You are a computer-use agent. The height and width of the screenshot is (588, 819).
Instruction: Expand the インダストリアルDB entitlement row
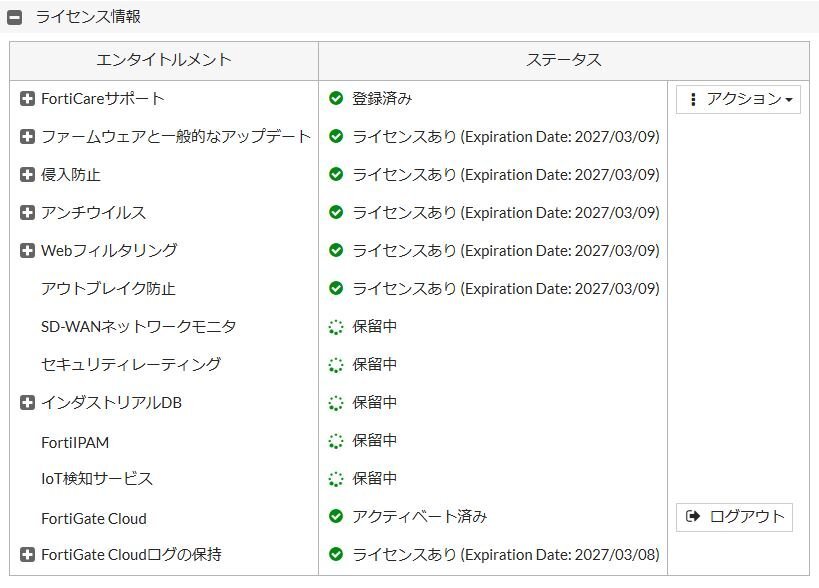[x=27, y=403]
